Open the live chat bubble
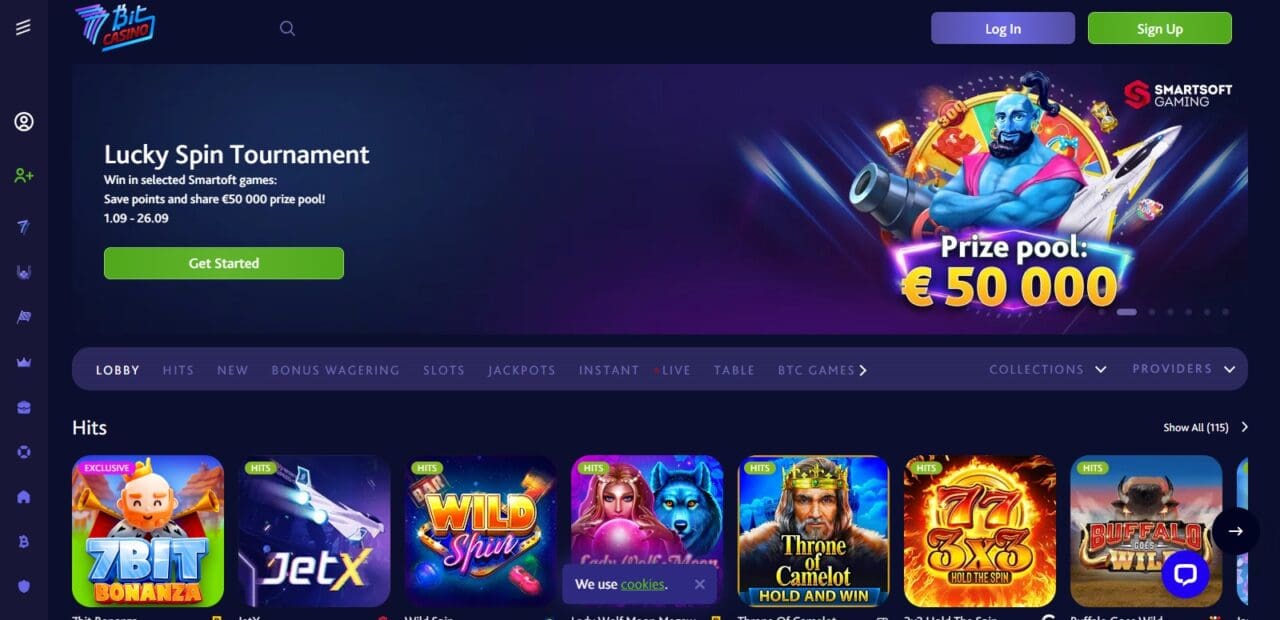This screenshot has width=1280, height=620. (1185, 574)
